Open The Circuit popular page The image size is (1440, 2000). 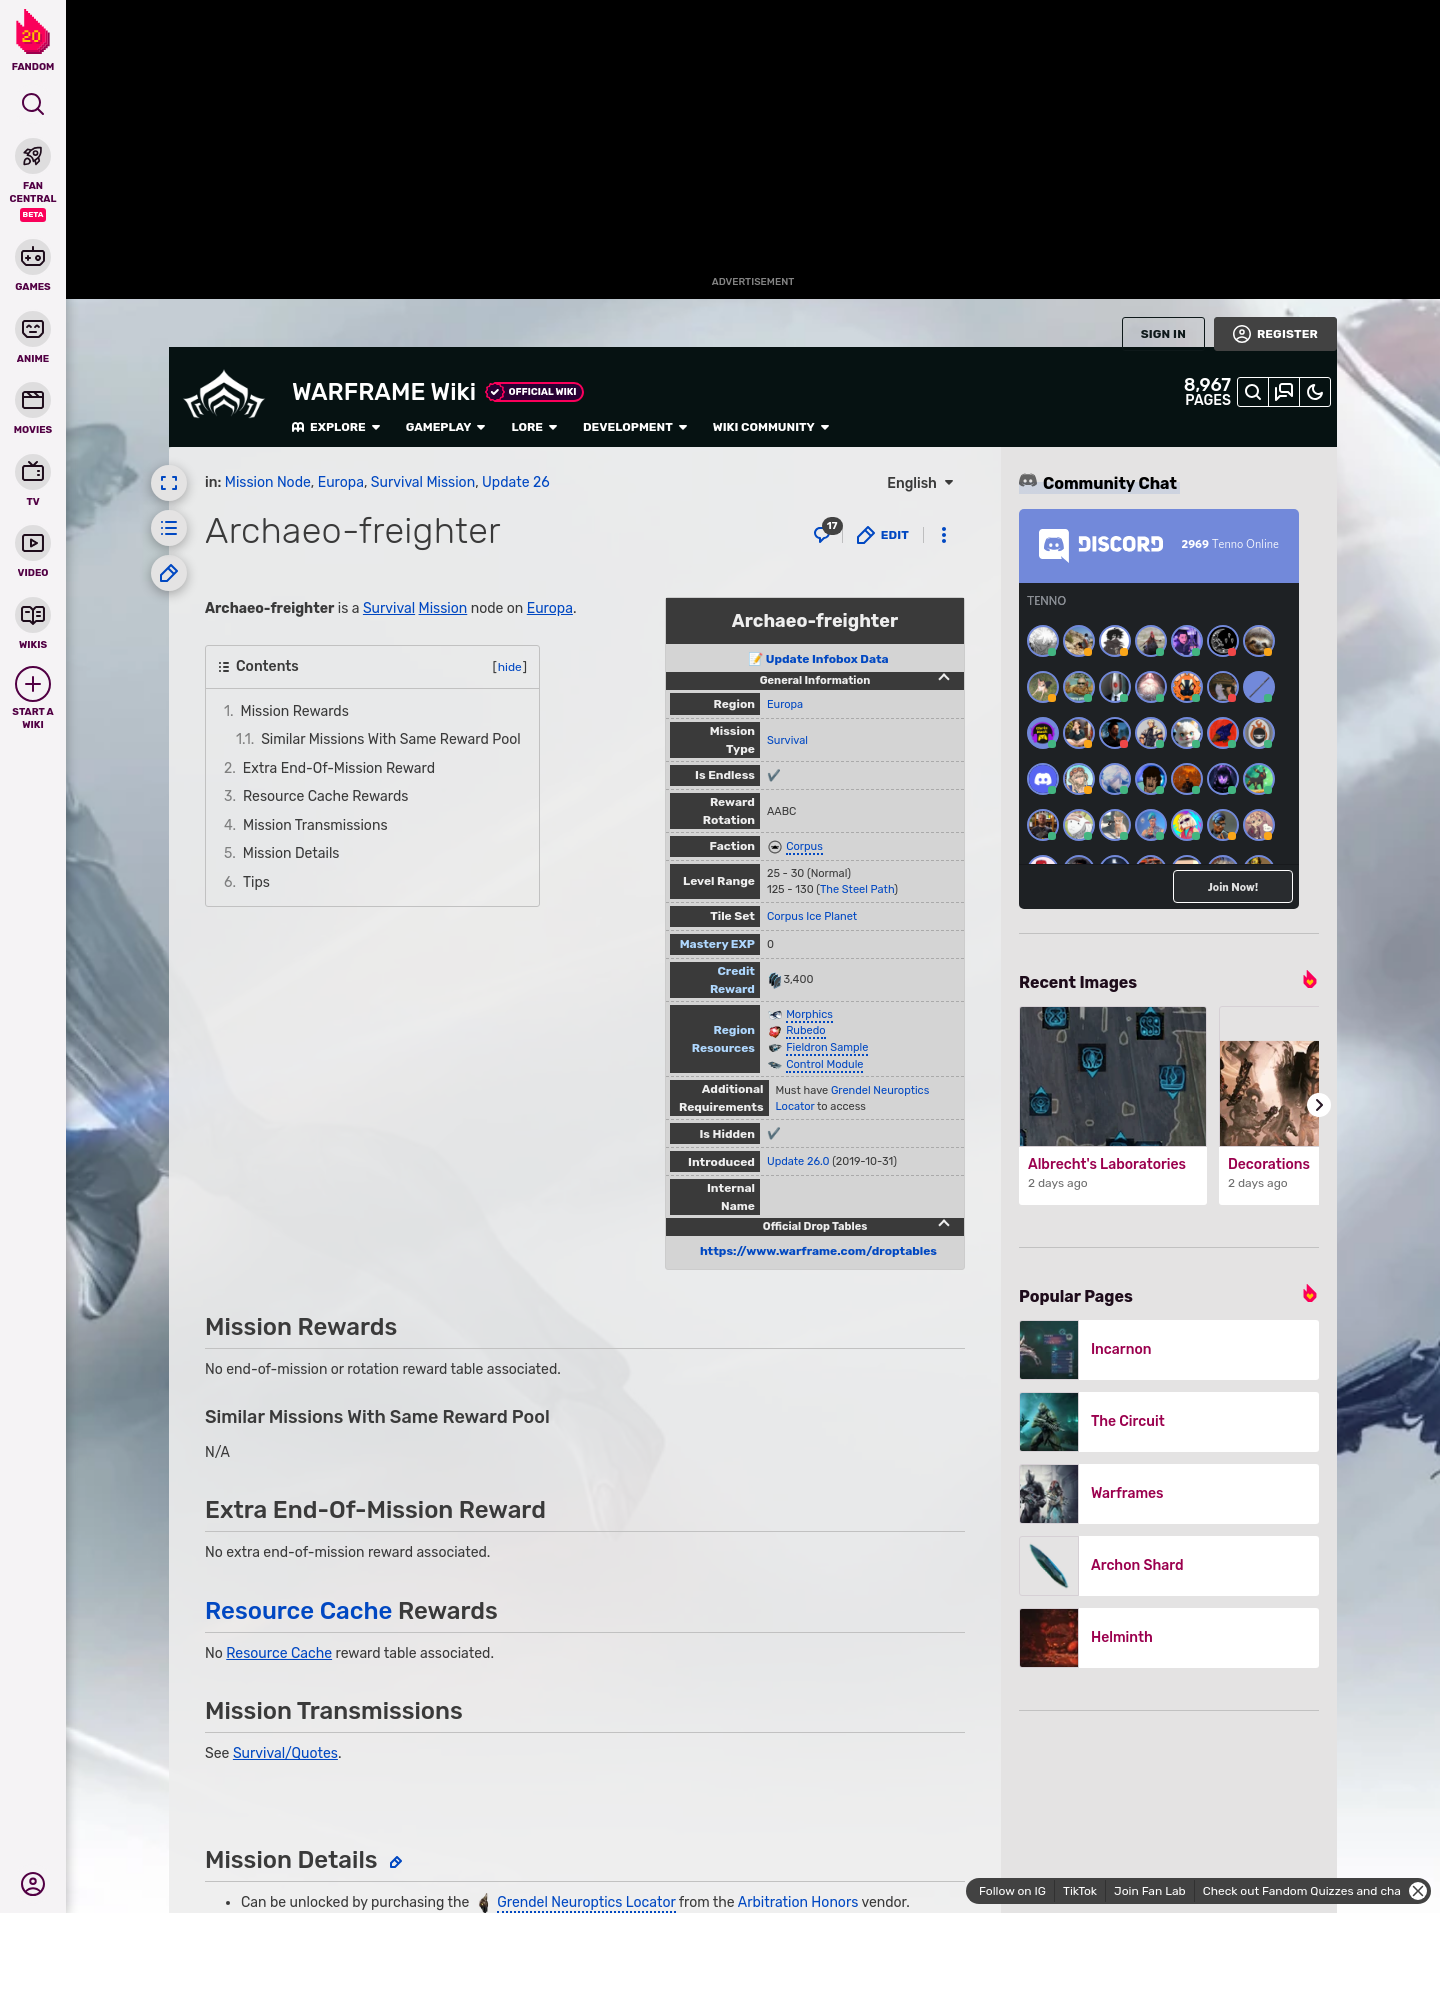click(x=1169, y=1422)
